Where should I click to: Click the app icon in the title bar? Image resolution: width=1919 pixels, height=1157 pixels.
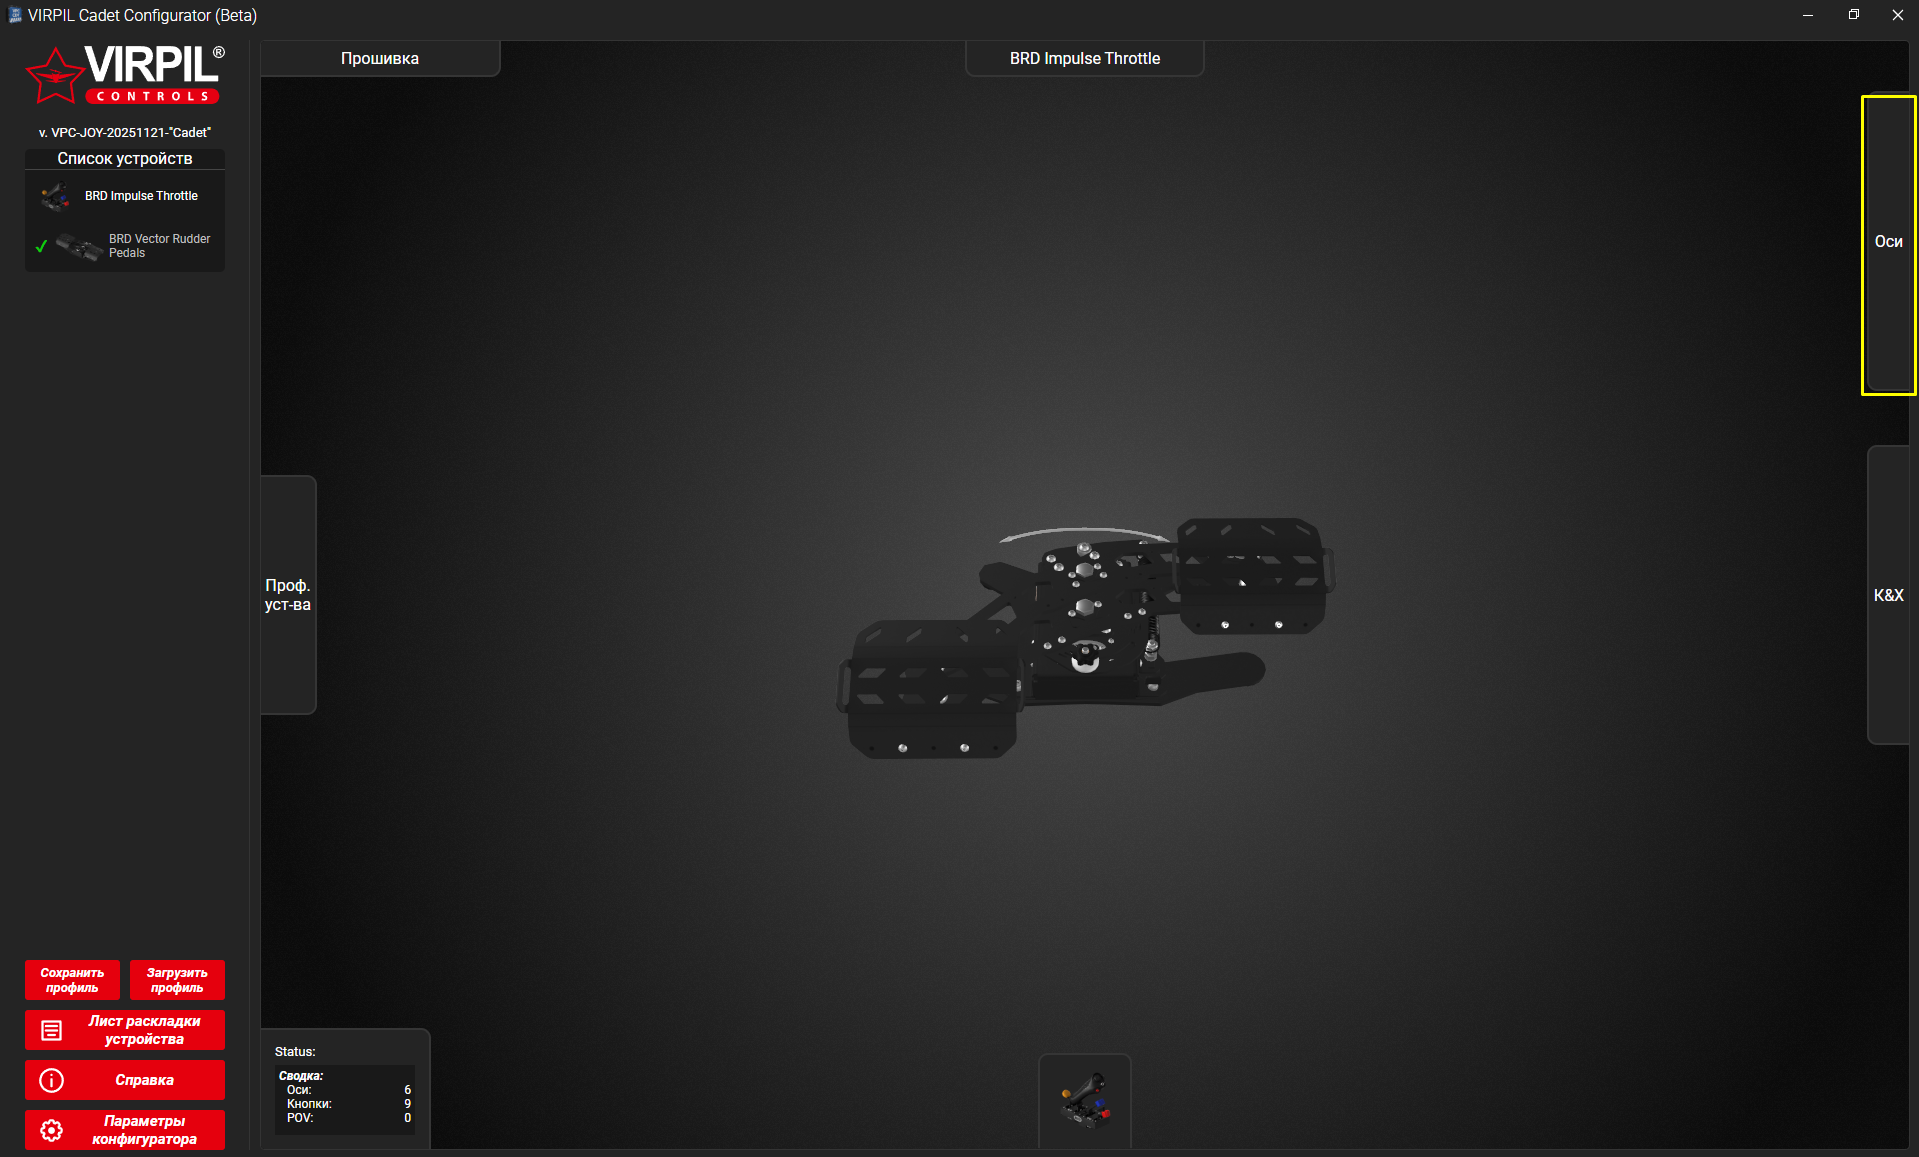pyautogui.click(x=14, y=15)
